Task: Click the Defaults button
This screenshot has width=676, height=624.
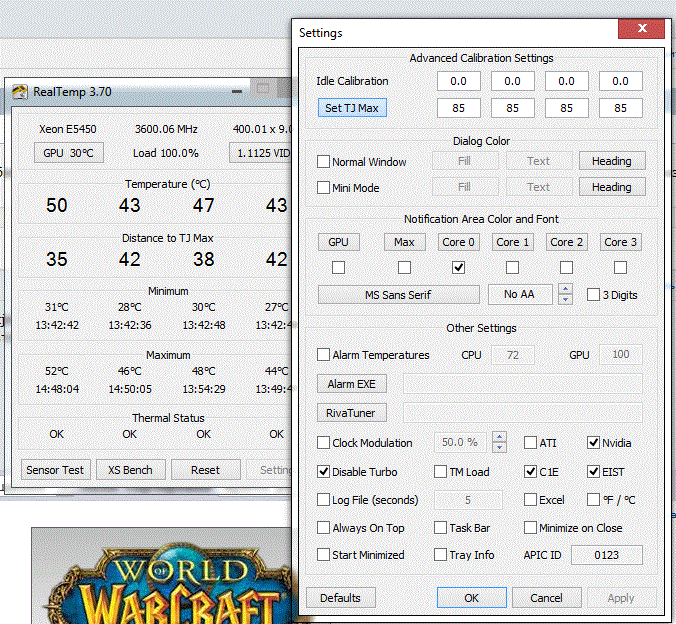Action: [x=341, y=598]
